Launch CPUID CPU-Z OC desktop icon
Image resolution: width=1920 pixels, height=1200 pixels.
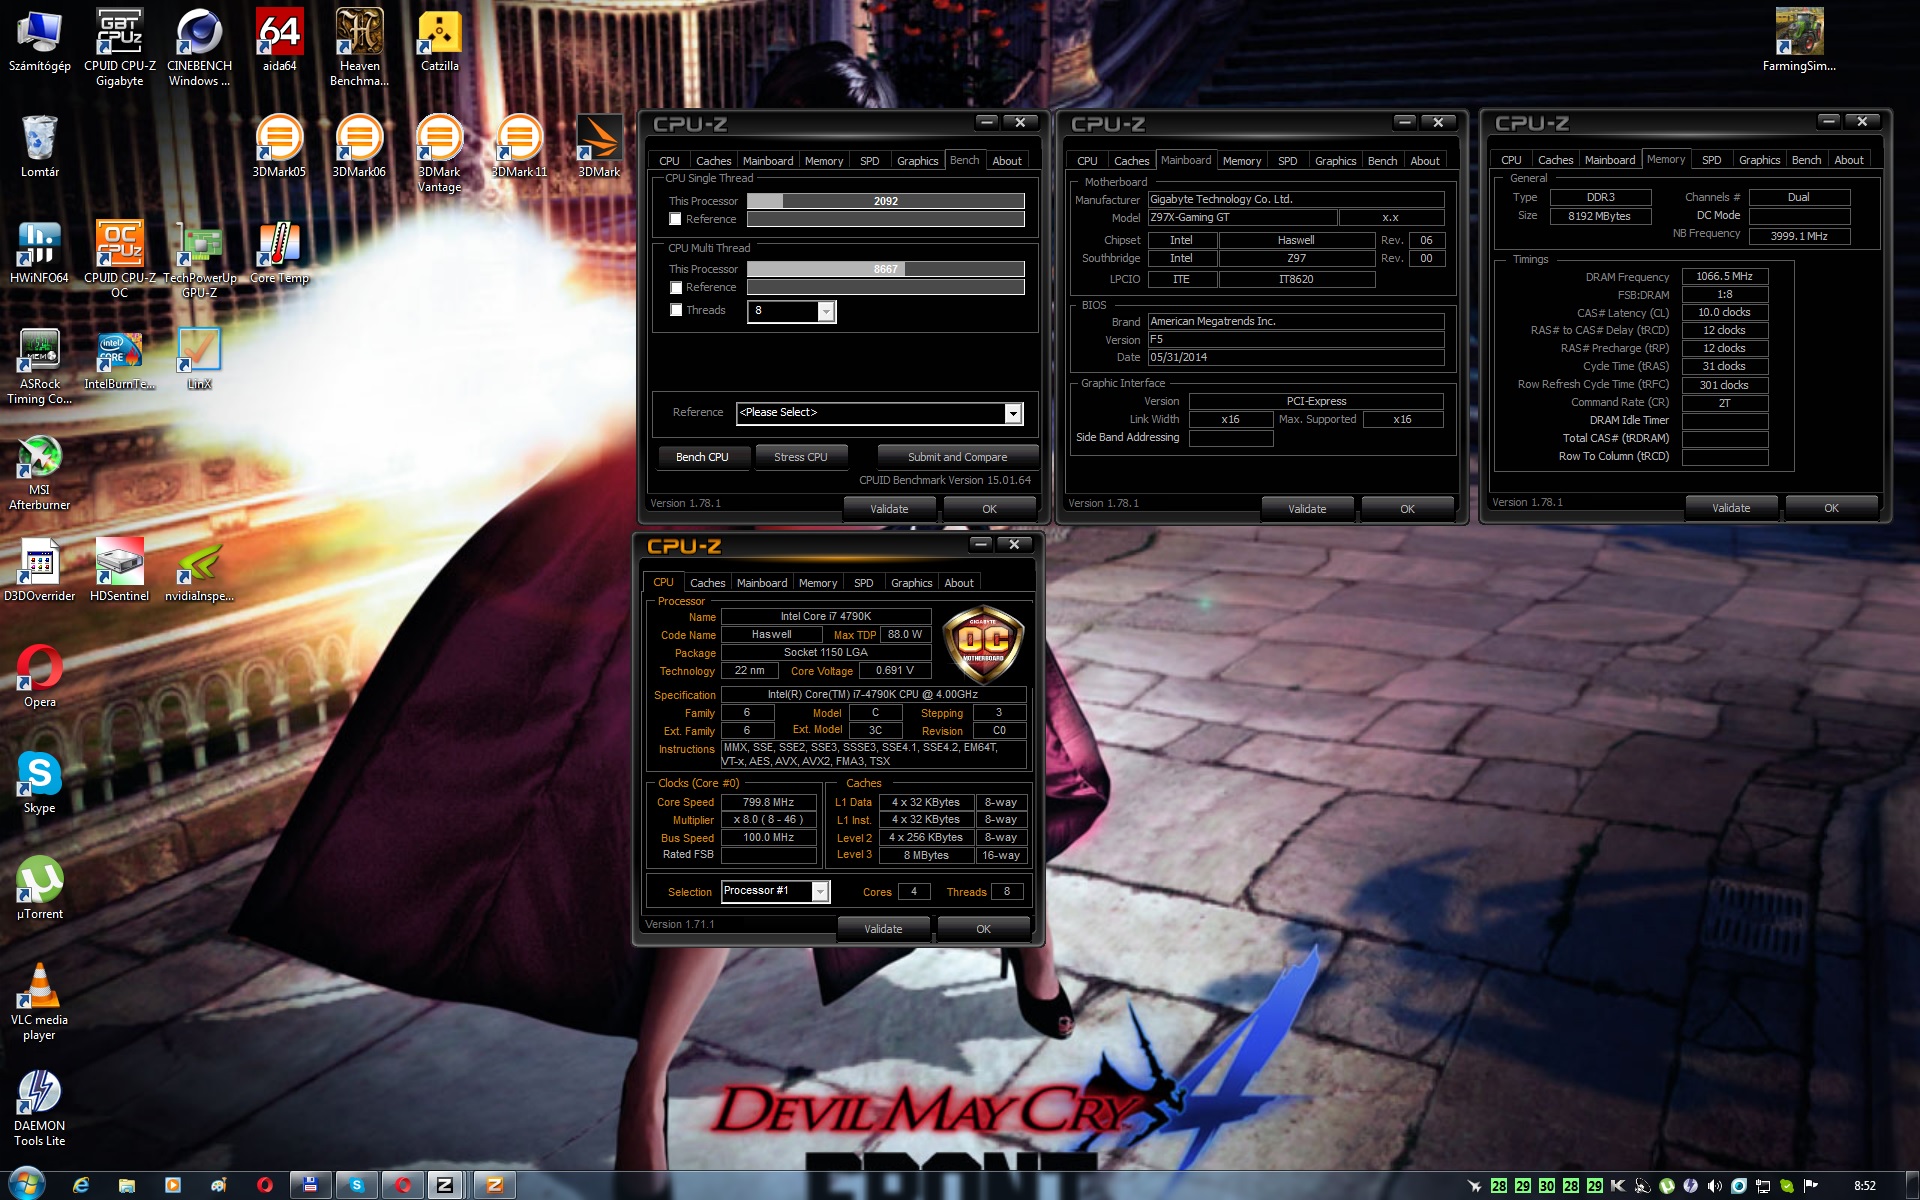click(x=119, y=258)
